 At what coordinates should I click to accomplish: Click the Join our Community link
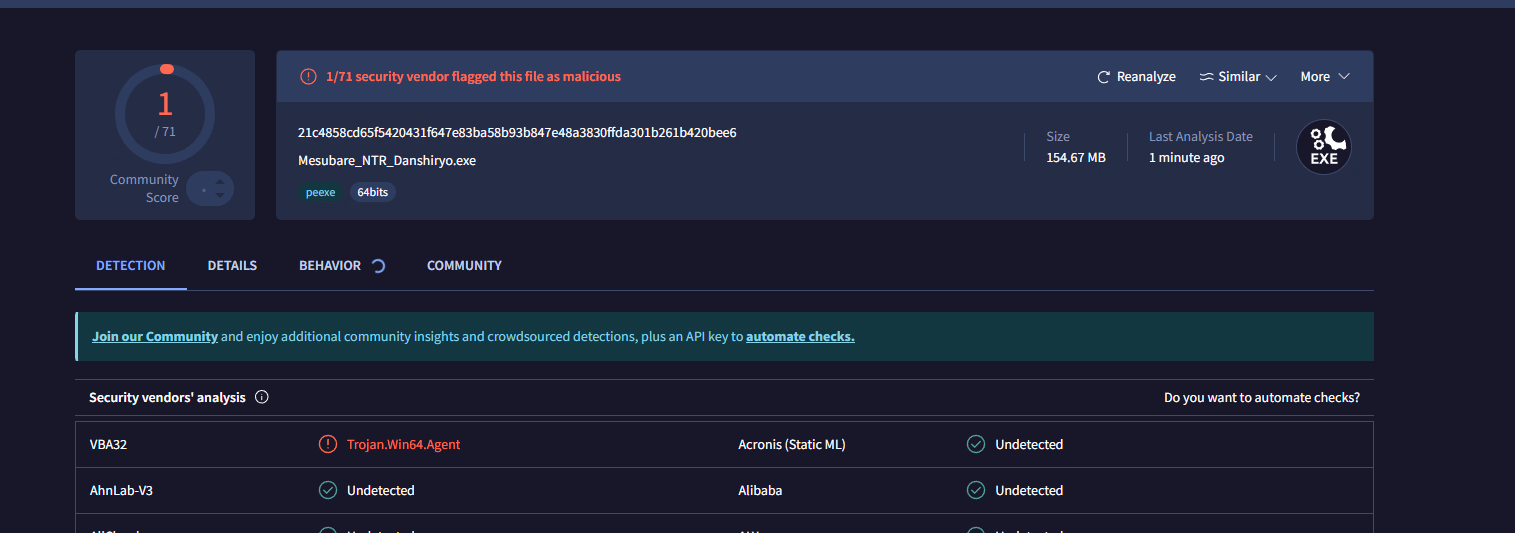155,336
